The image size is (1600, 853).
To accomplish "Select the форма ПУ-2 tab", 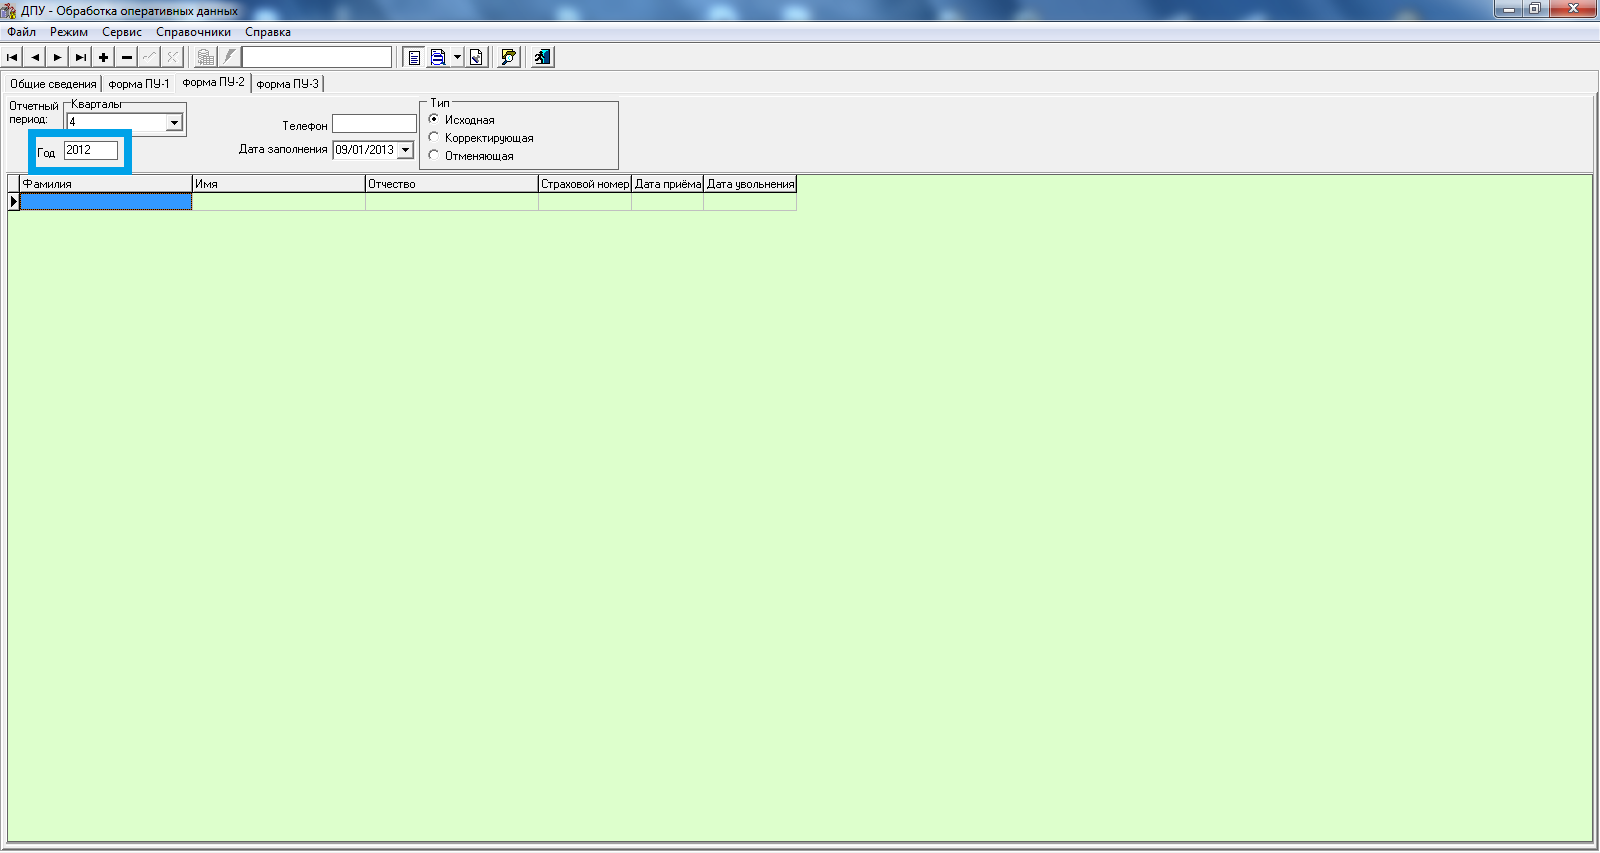I will point(213,82).
